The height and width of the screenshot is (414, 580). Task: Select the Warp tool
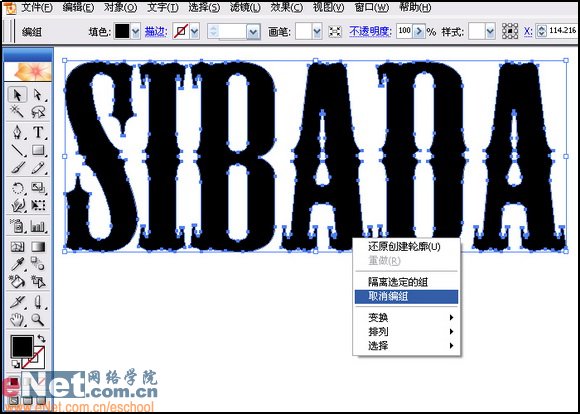tap(17, 205)
